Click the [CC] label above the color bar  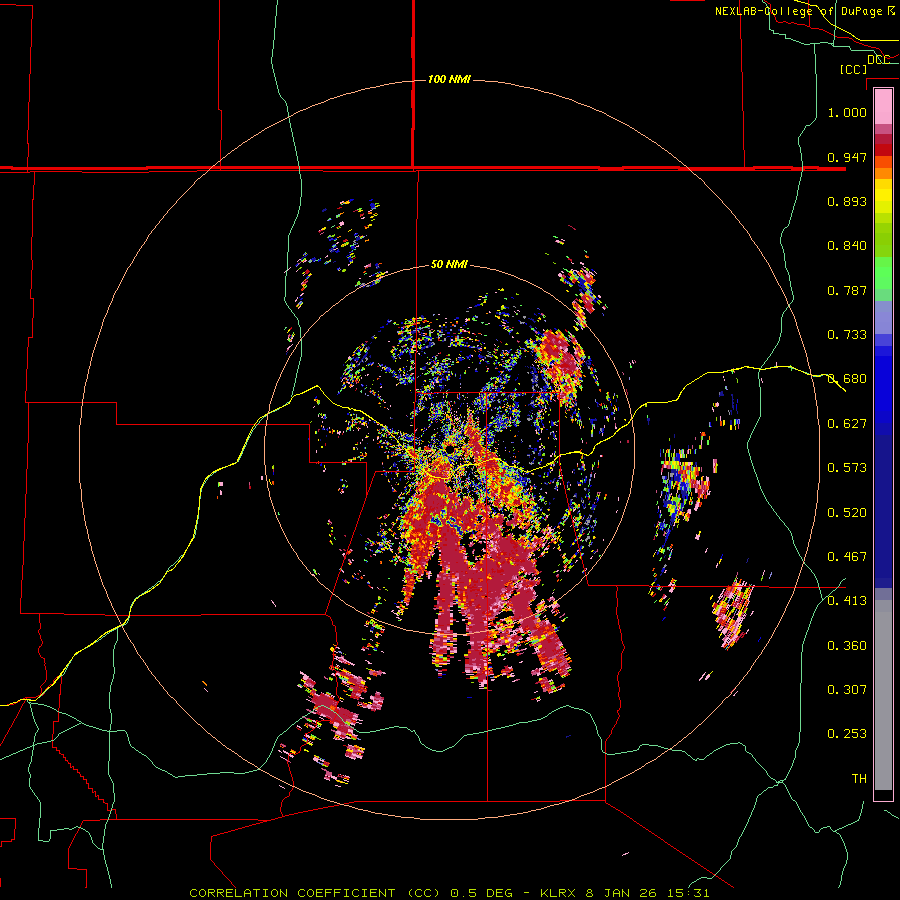pyautogui.click(x=853, y=69)
